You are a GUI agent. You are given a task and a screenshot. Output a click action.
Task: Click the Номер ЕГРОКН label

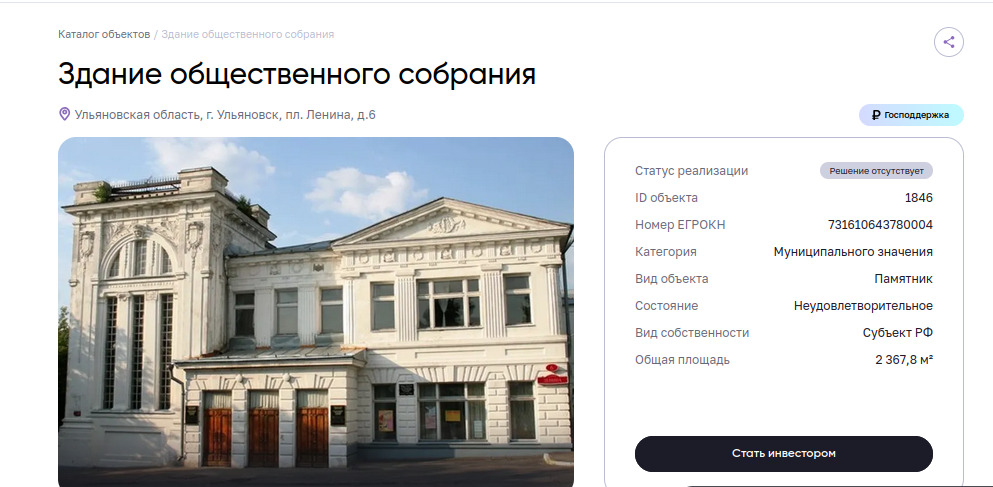point(680,225)
